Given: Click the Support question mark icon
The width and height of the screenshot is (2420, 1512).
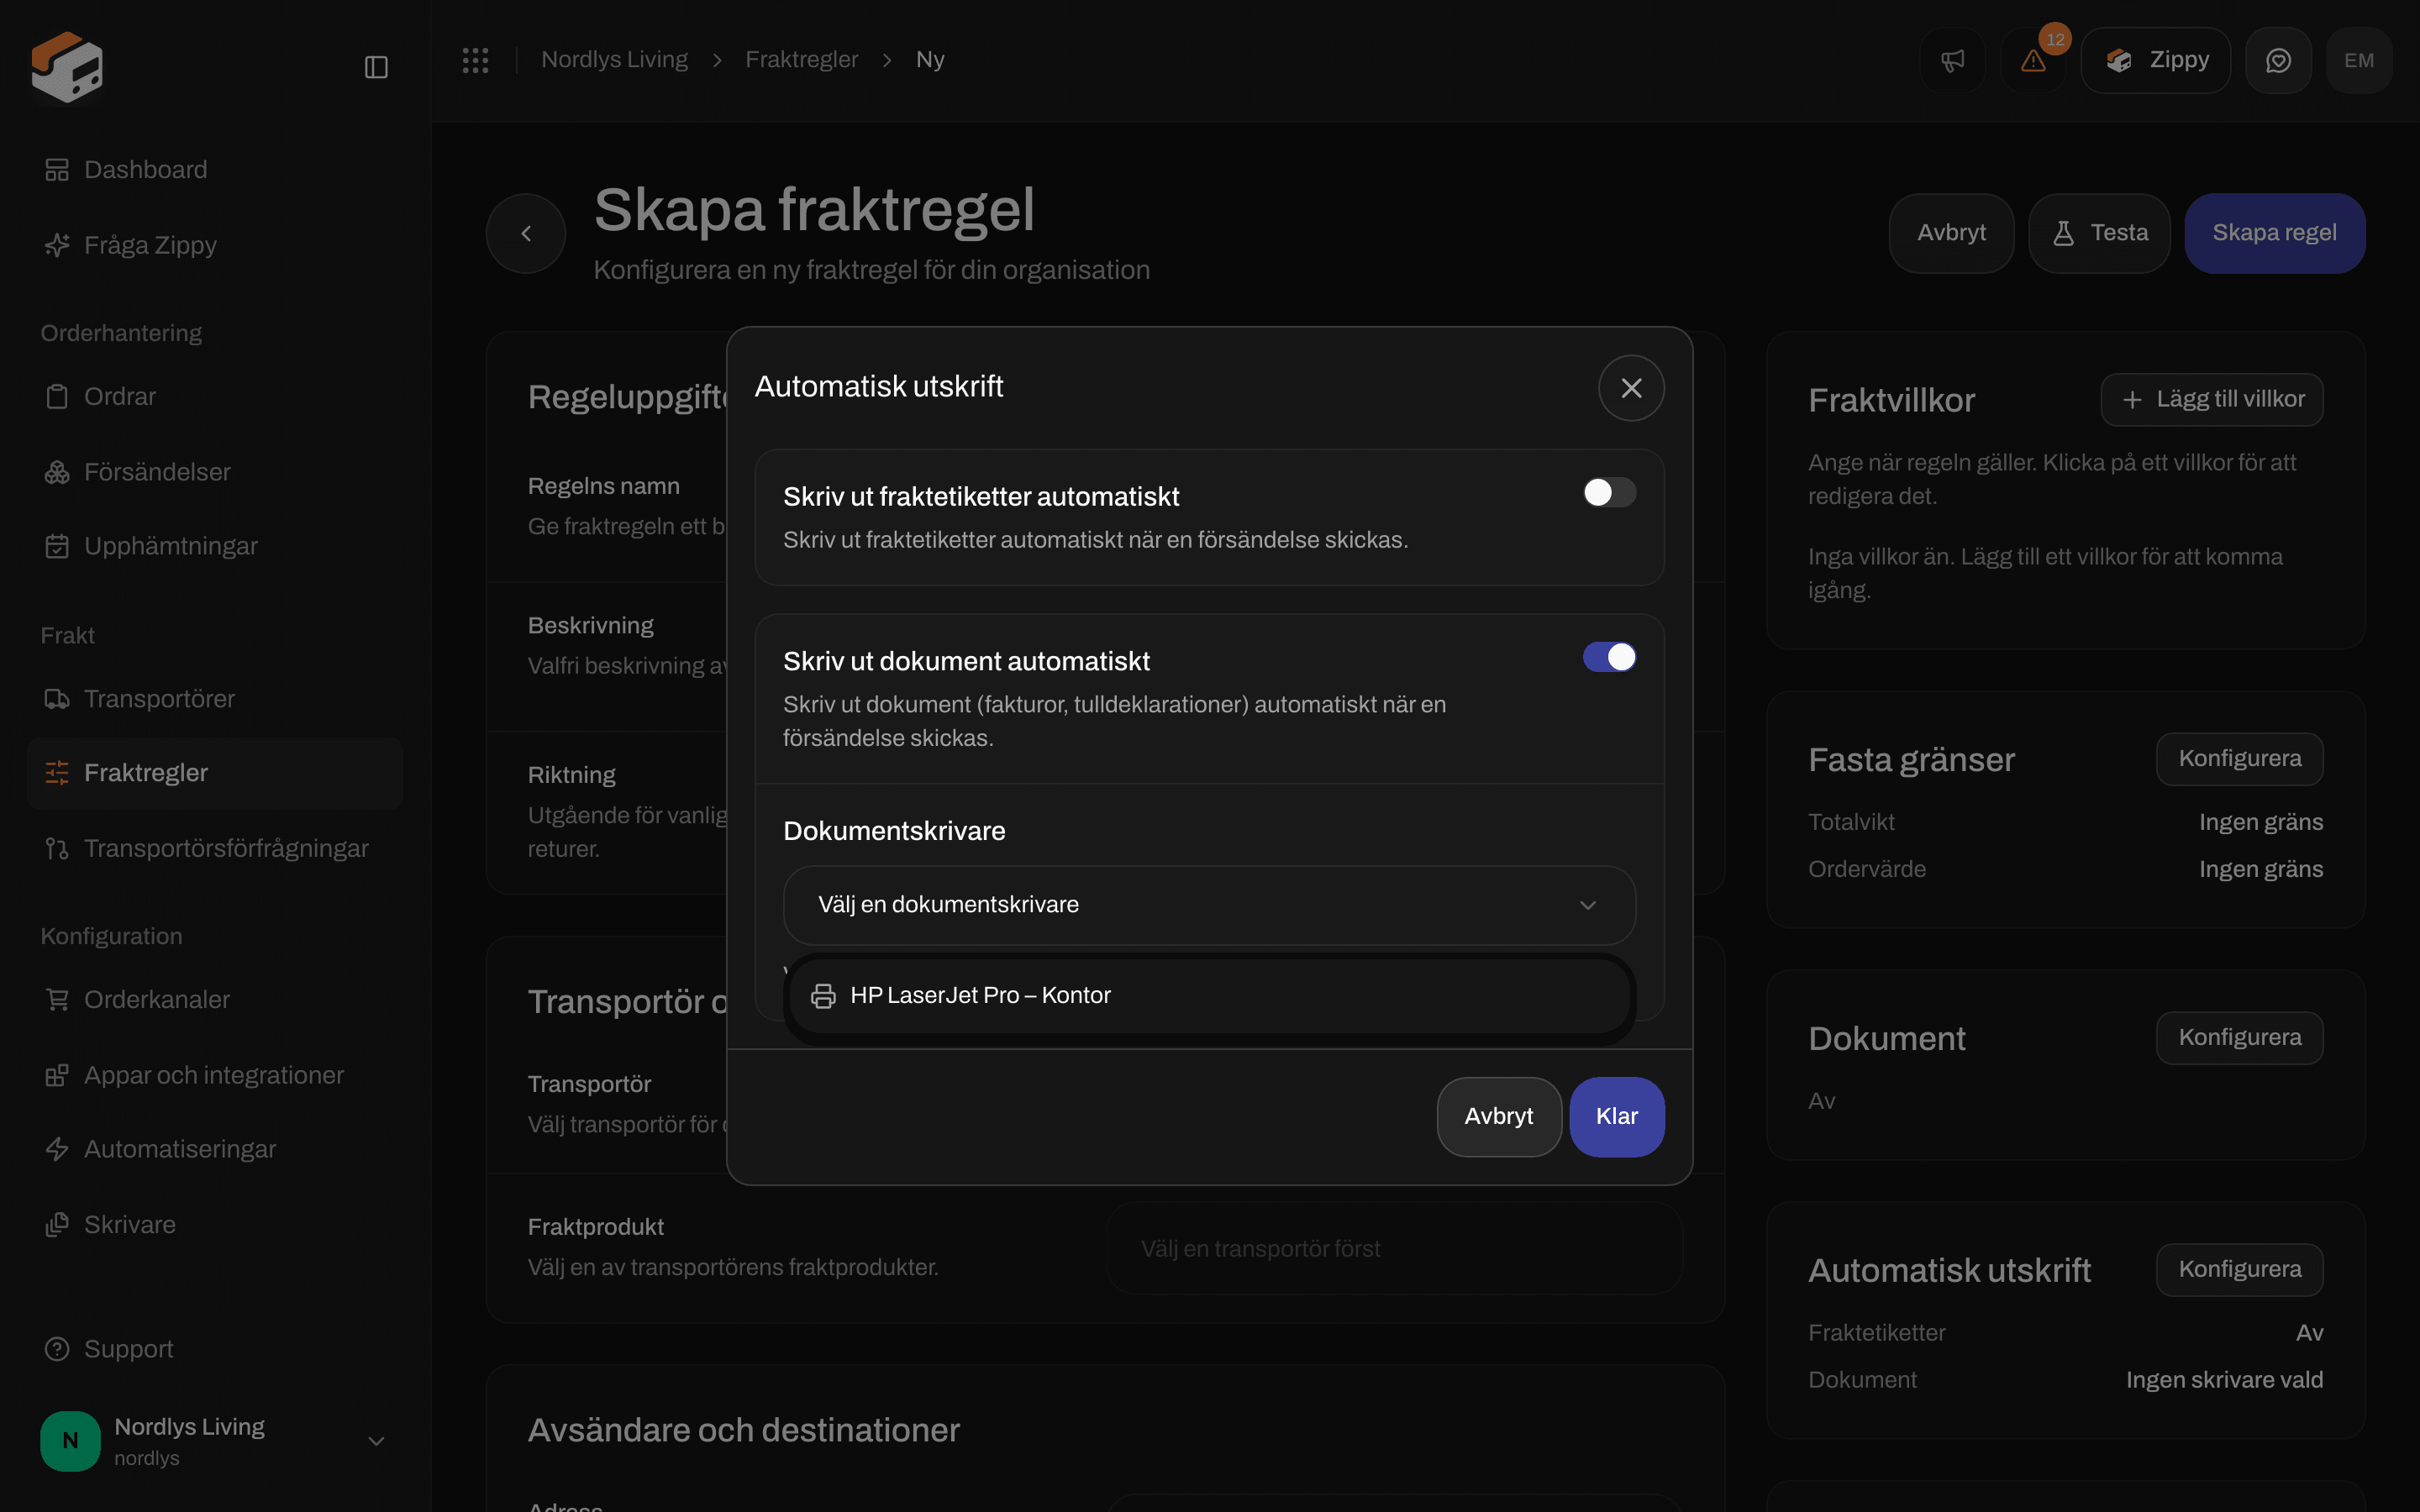Looking at the screenshot, I should click(x=57, y=1349).
